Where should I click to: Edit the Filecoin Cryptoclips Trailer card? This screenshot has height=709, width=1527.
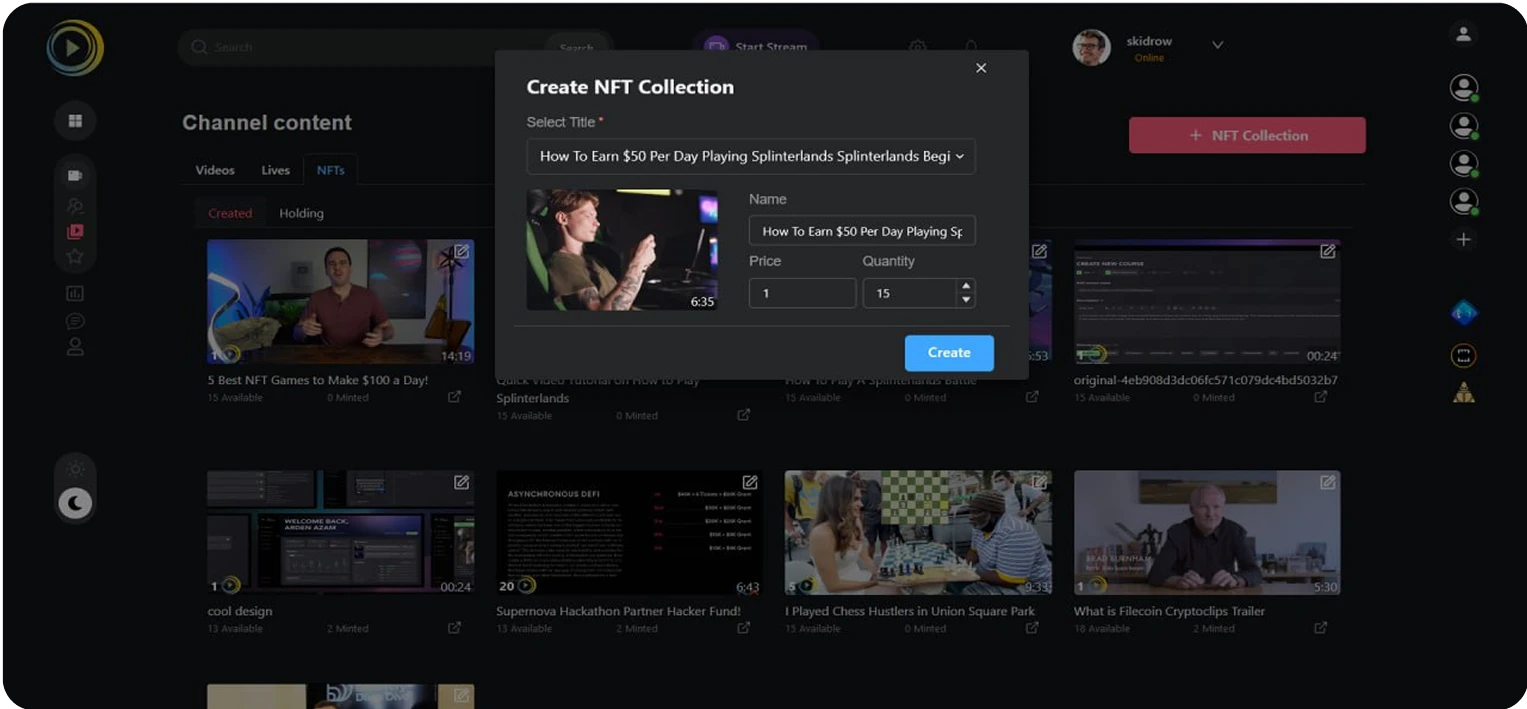(1327, 482)
